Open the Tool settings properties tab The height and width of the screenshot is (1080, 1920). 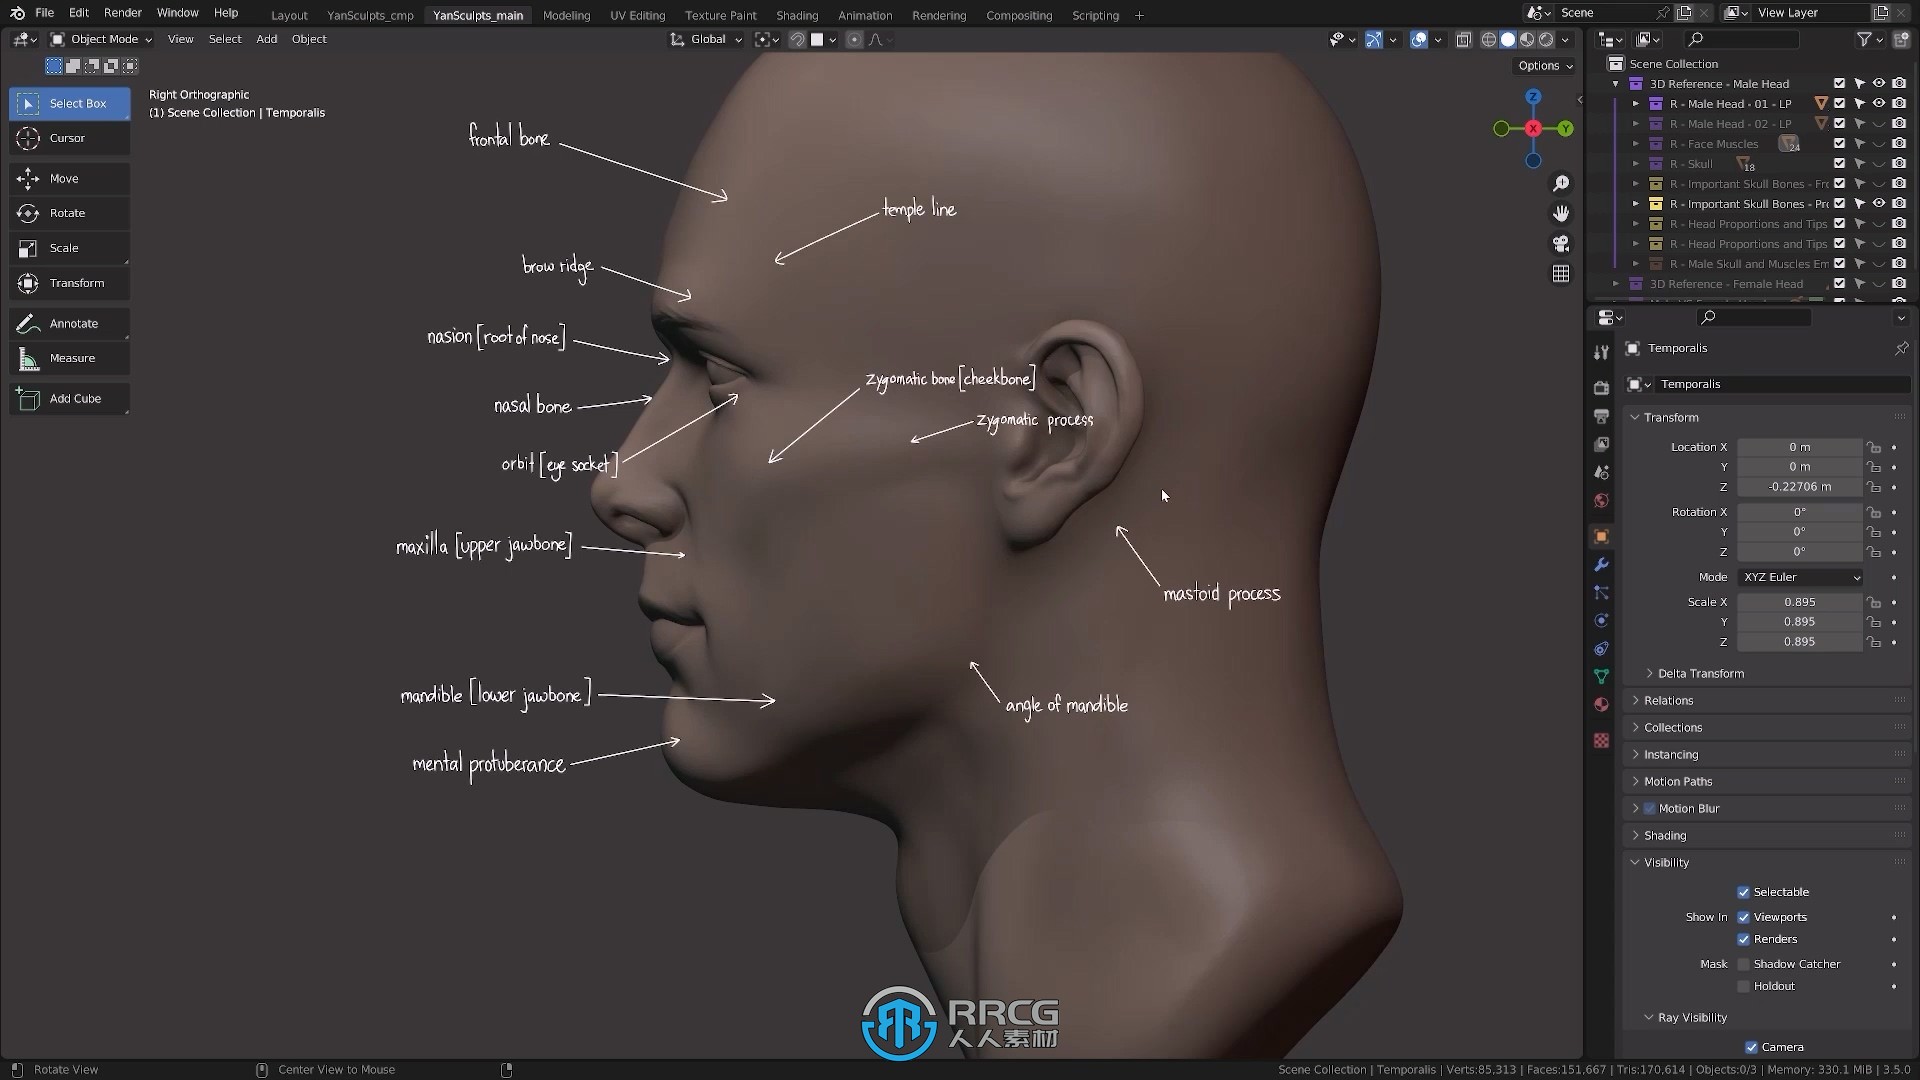(x=1601, y=352)
